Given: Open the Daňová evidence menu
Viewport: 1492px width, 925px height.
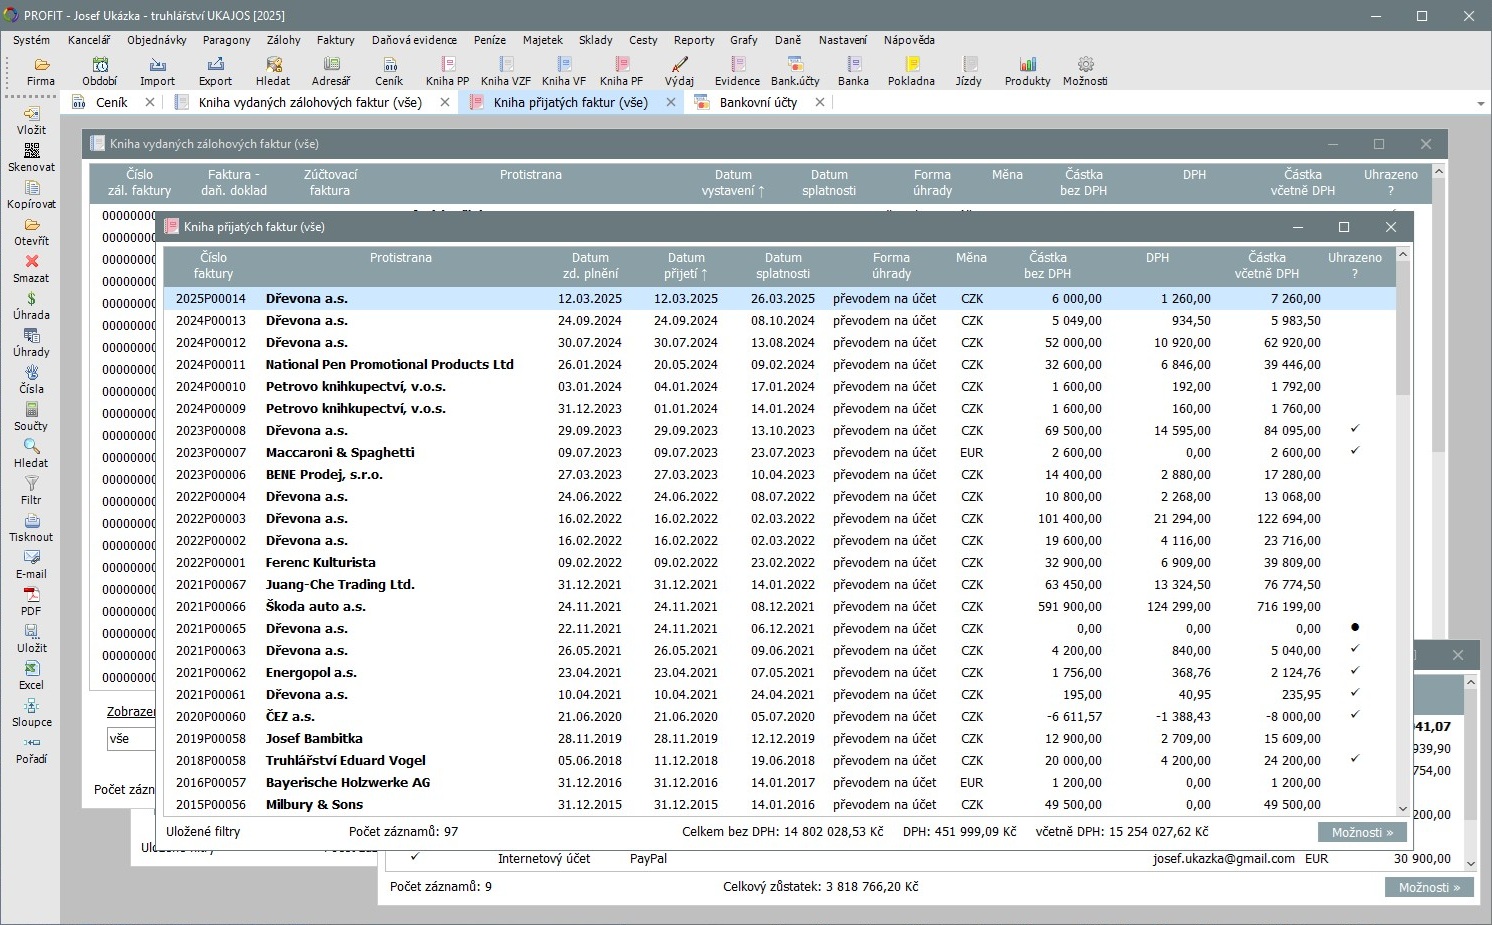Looking at the screenshot, I should point(414,40).
